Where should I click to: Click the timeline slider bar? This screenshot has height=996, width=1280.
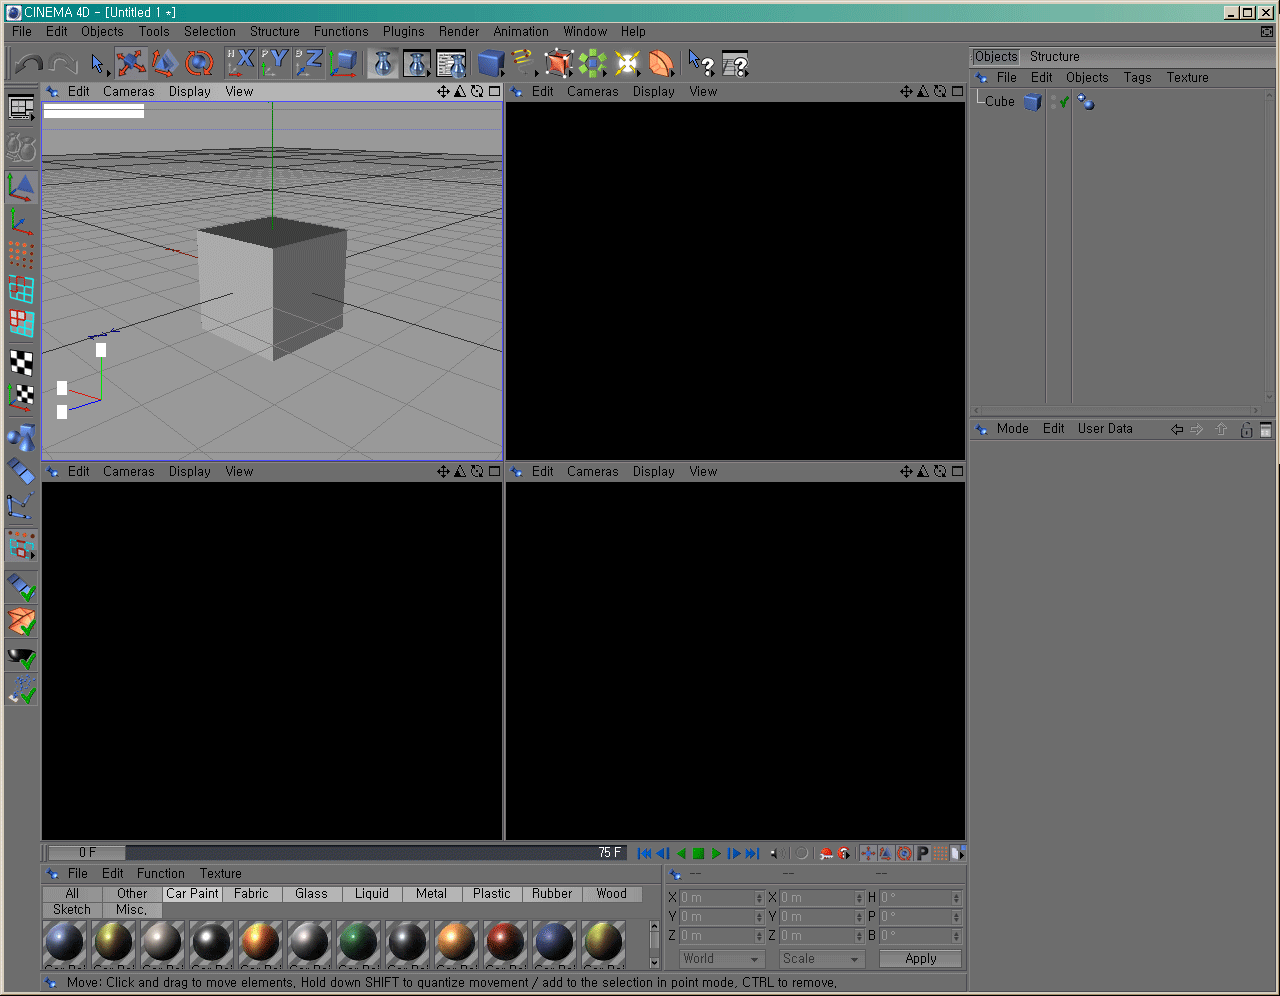(336, 853)
